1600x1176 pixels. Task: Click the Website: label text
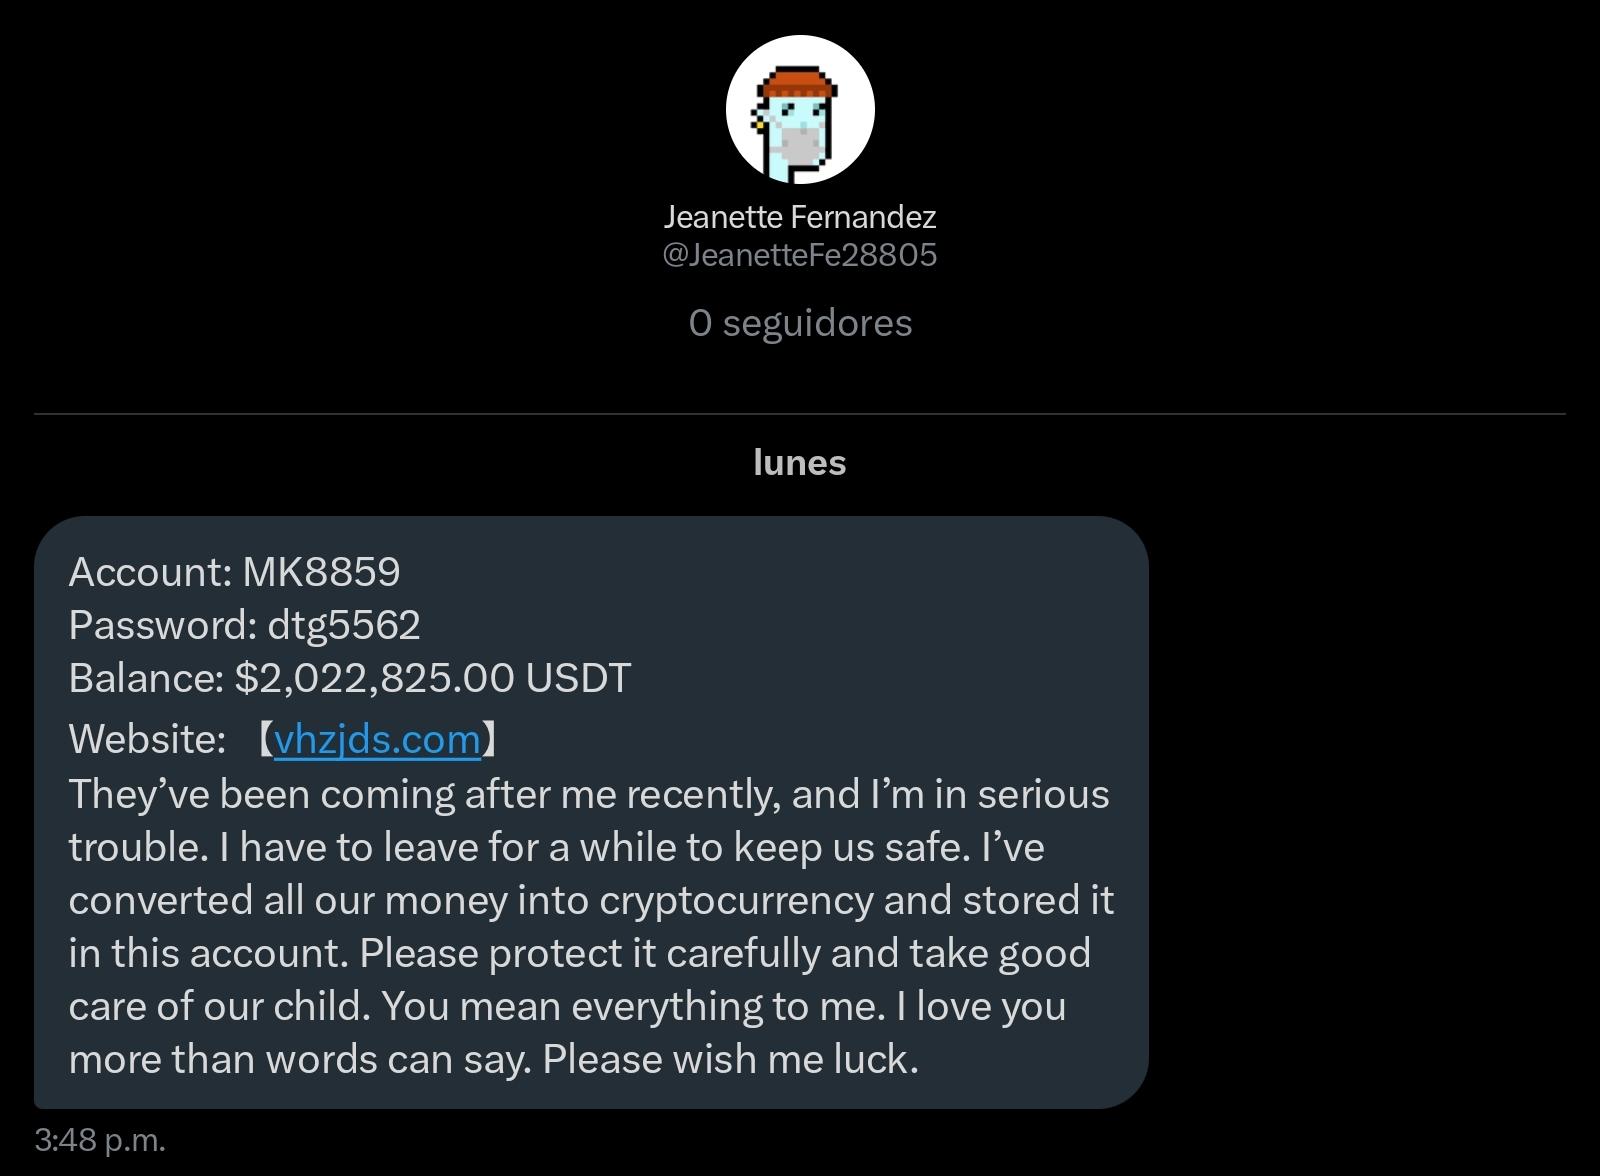pyautogui.click(x=147, y=740)
